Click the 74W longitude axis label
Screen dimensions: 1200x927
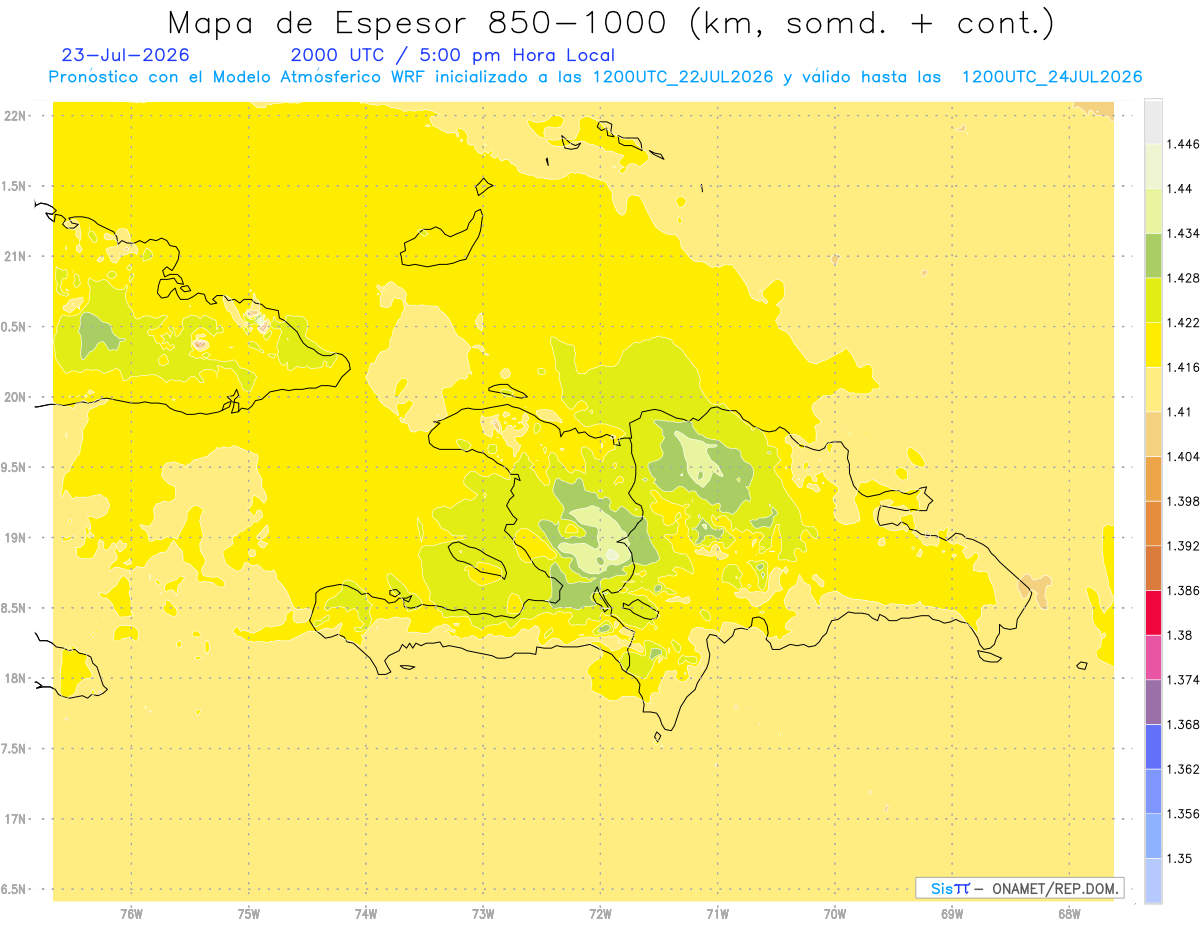click(x=366, y=914)
